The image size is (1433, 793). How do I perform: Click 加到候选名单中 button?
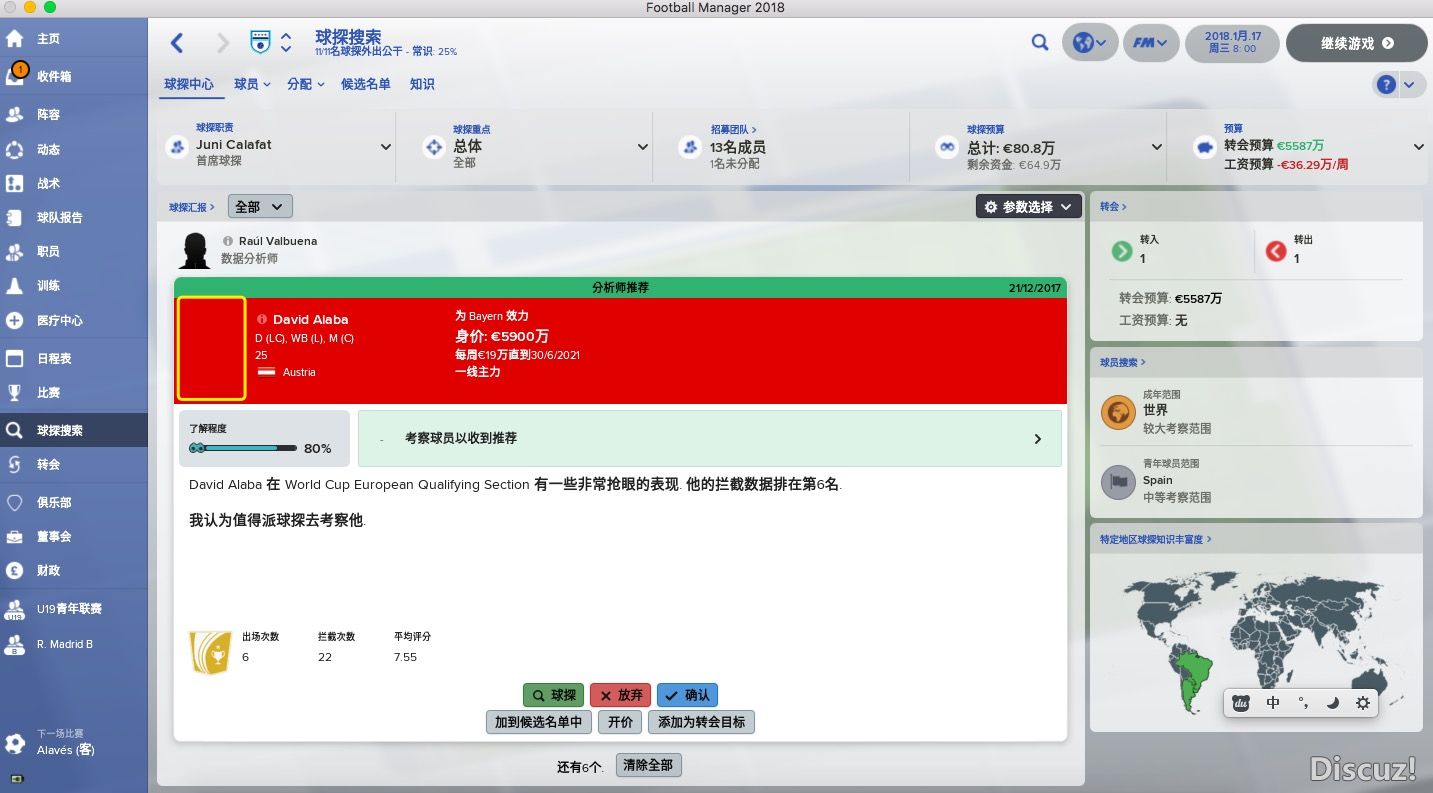pos(538,722)
